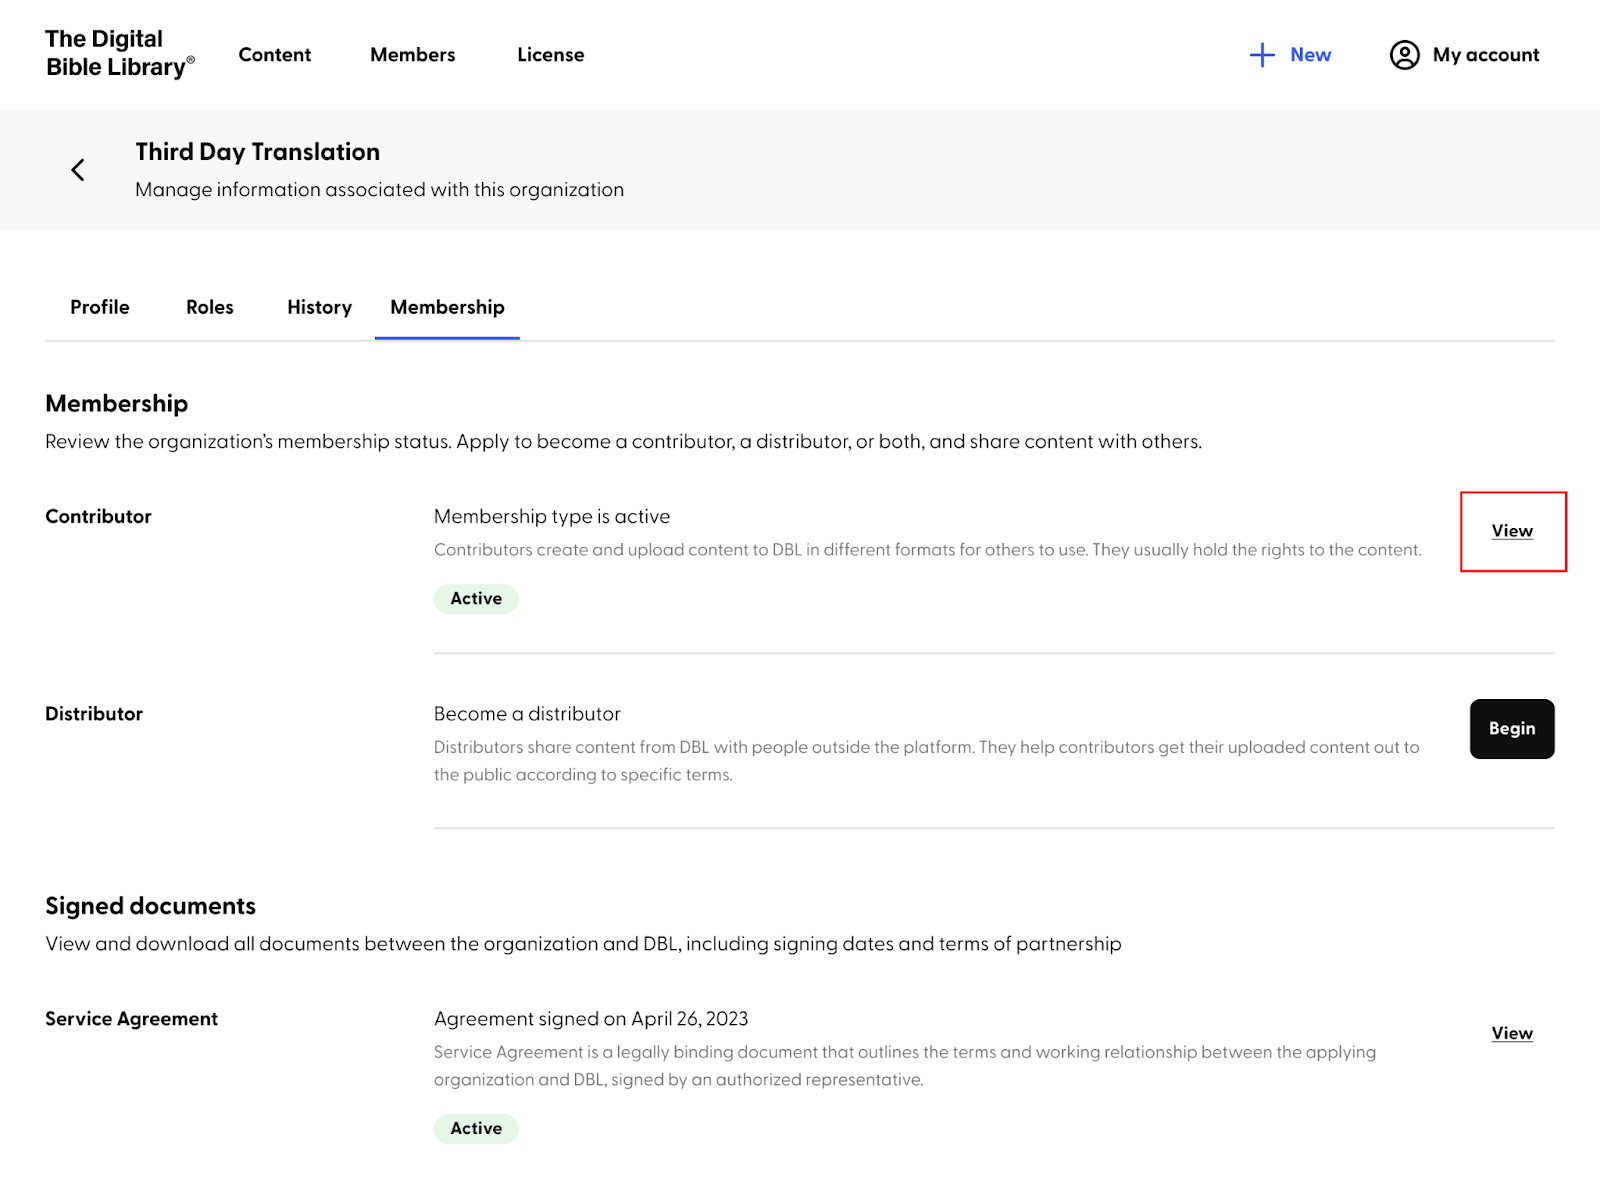Screen dimensions: 1600x1202
Task: Click the back arrow chevron icon
Action: (x=78, y=170)
